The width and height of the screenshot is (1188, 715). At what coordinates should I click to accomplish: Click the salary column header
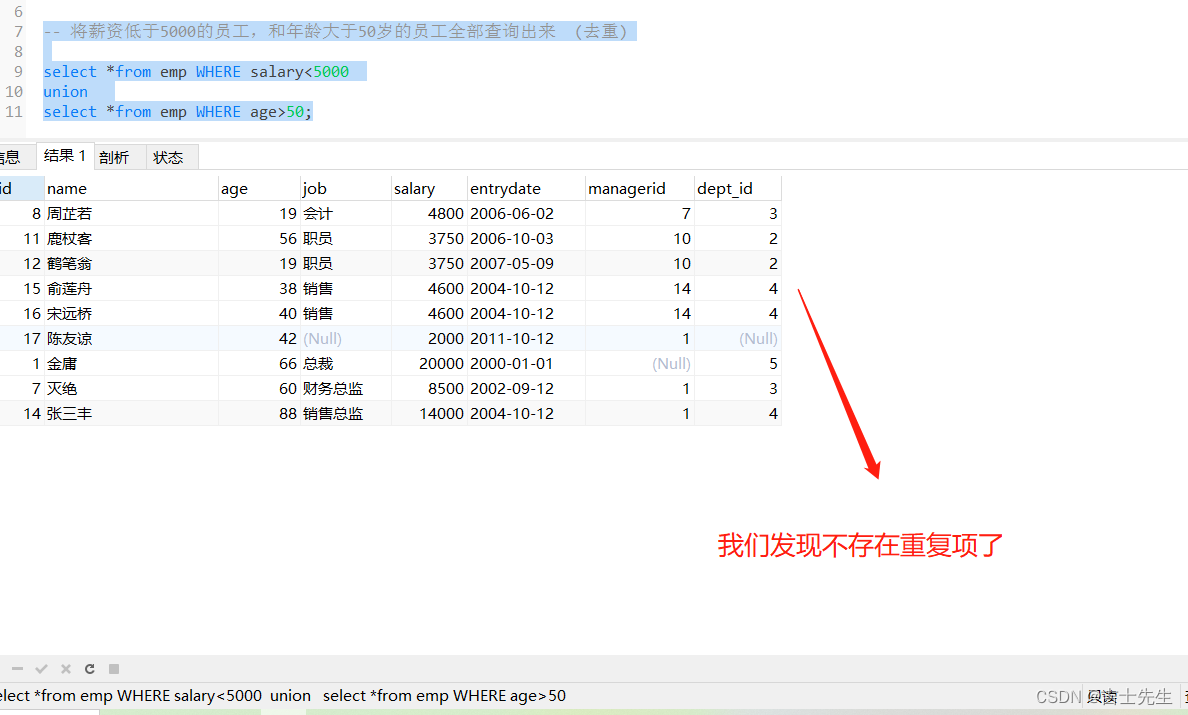click(429, 189)
